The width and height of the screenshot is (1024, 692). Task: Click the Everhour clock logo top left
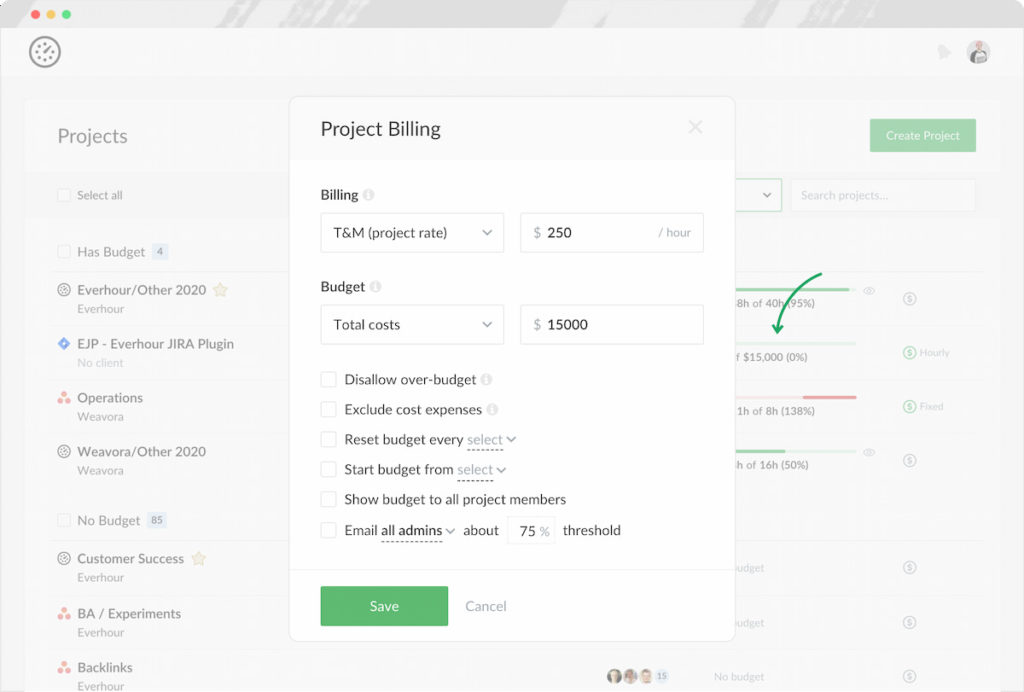point(45,51)
